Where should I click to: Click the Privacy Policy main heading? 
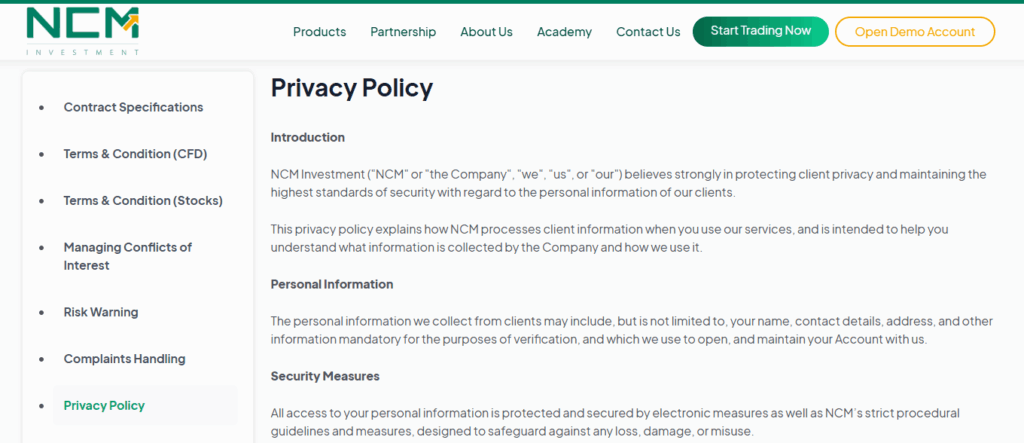click(x=351, y=88)
